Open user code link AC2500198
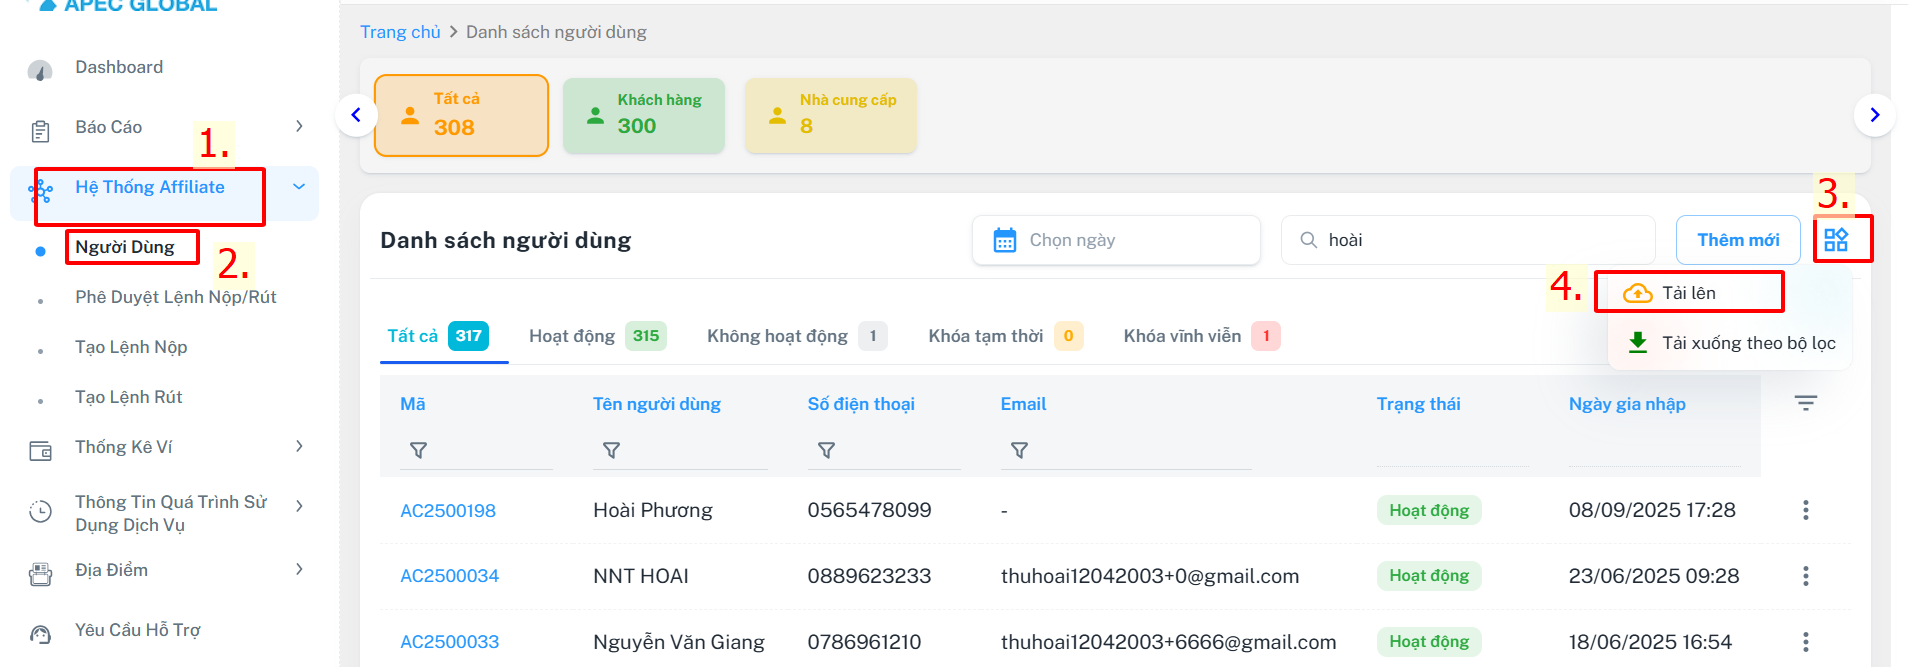Screen dimensions: 1908x667 coord(448,511)
